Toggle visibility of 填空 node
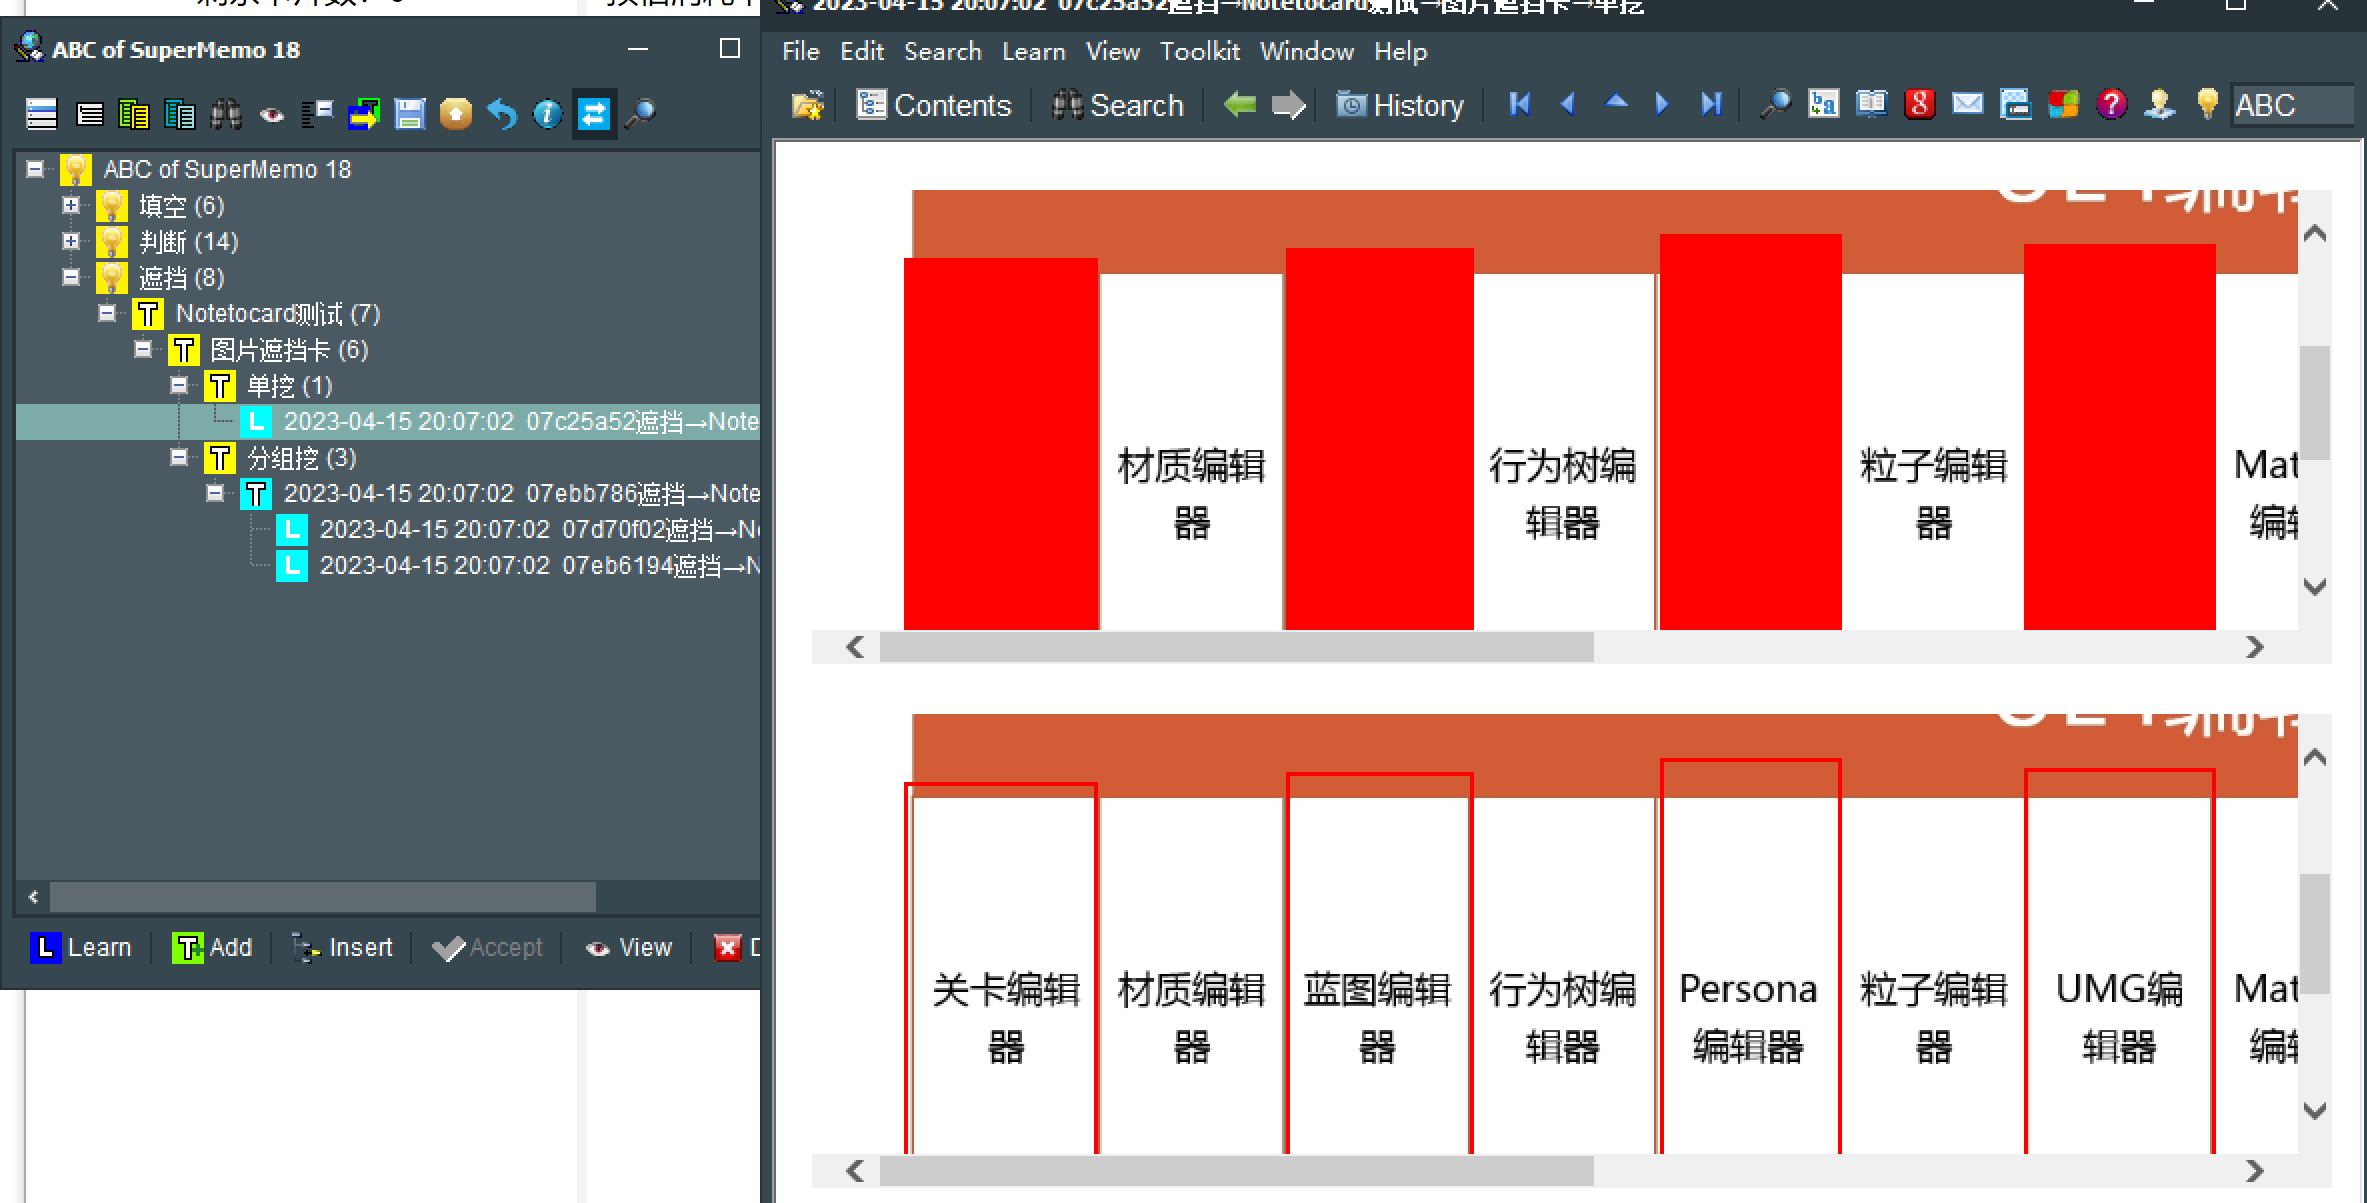 coord(72,204)
